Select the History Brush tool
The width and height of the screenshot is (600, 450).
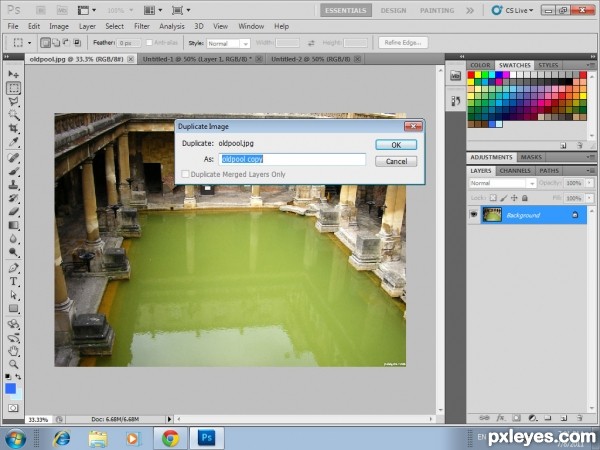pyautogui.click(x=13, y=198)
